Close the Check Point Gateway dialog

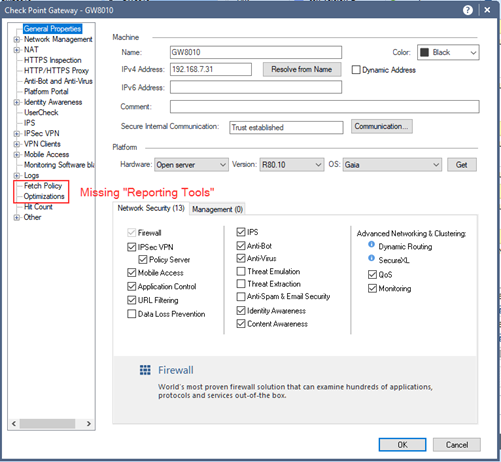tap(487, 10)
